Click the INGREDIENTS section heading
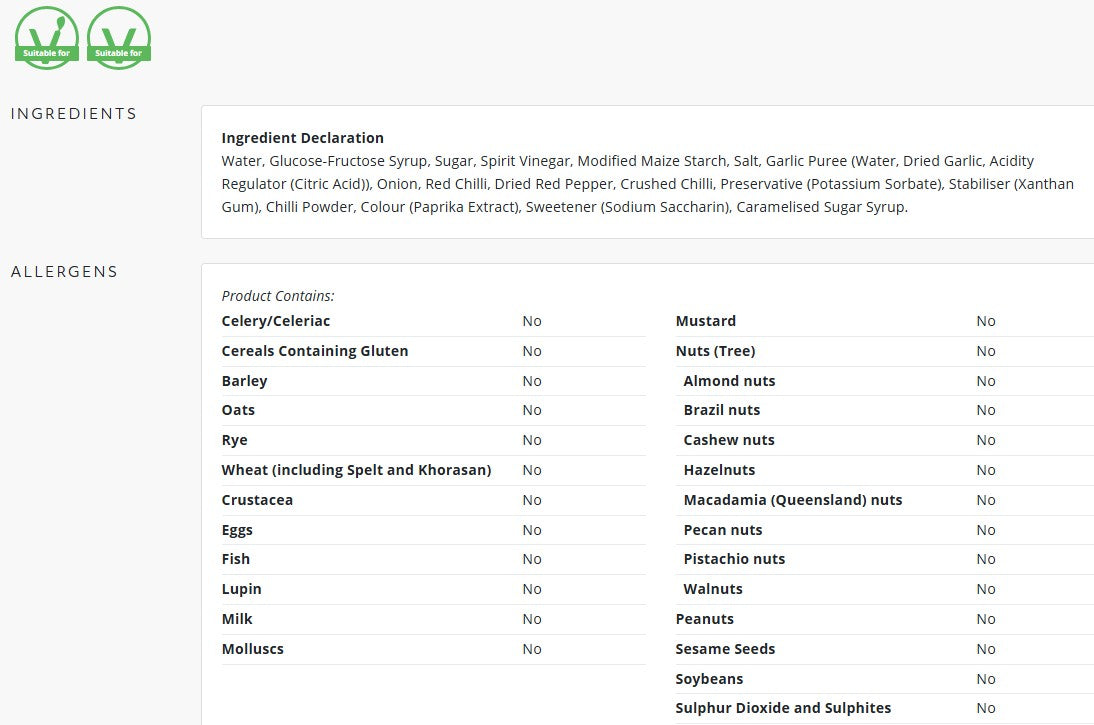Screen dimensions: 1094x725 pos(74,114)
